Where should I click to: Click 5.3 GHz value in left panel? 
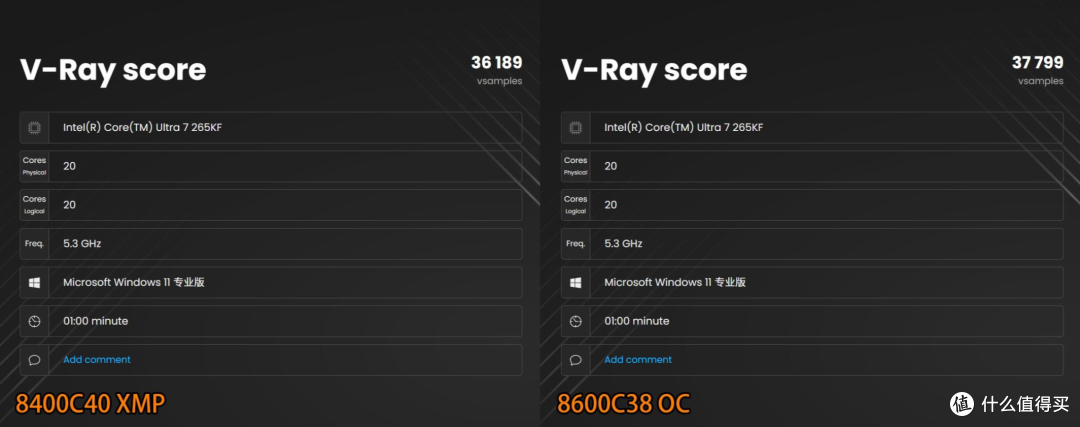(83, 244)
